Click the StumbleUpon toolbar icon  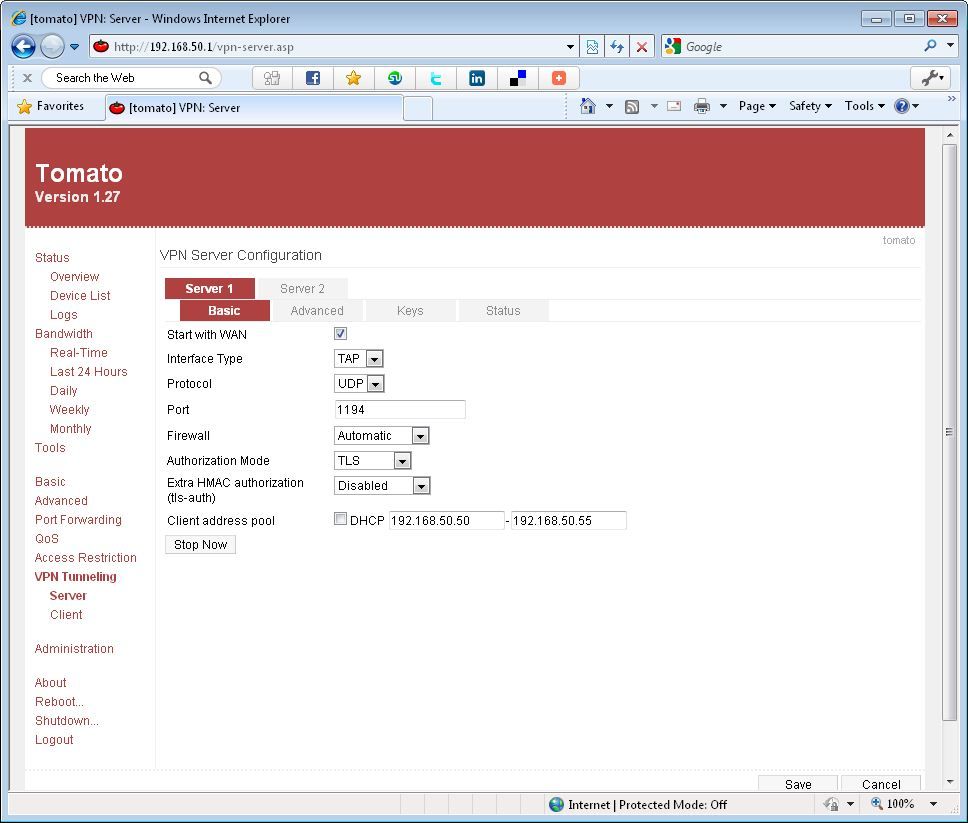tap(395, 78)
